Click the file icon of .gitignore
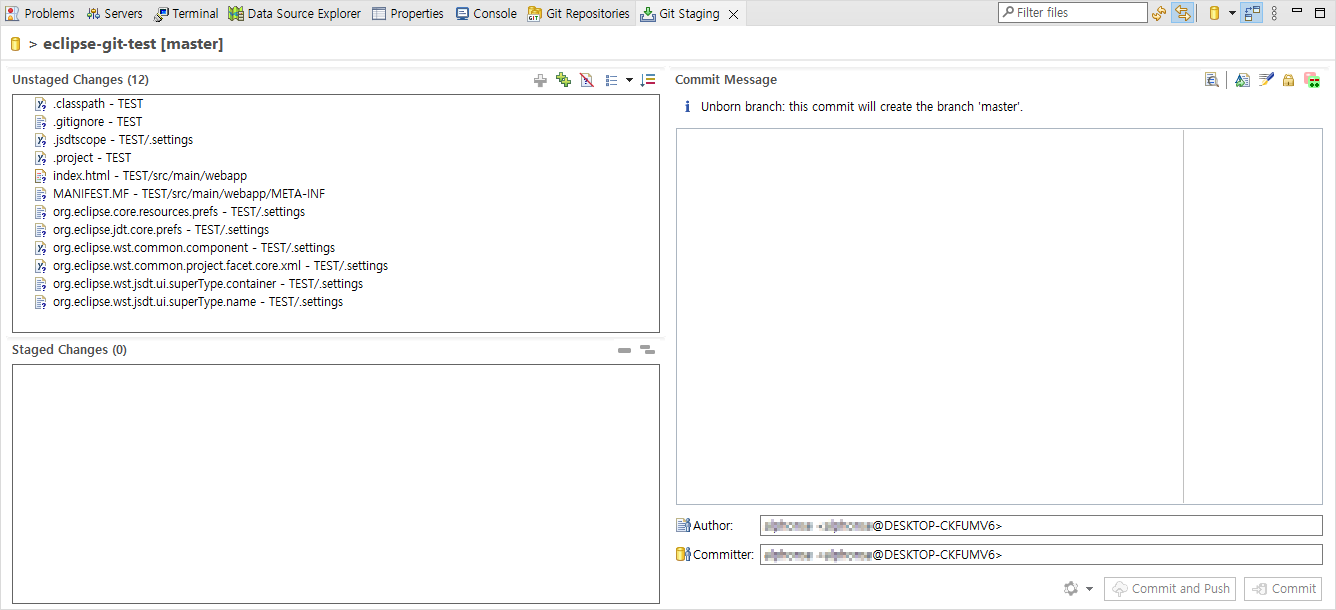 41,122
